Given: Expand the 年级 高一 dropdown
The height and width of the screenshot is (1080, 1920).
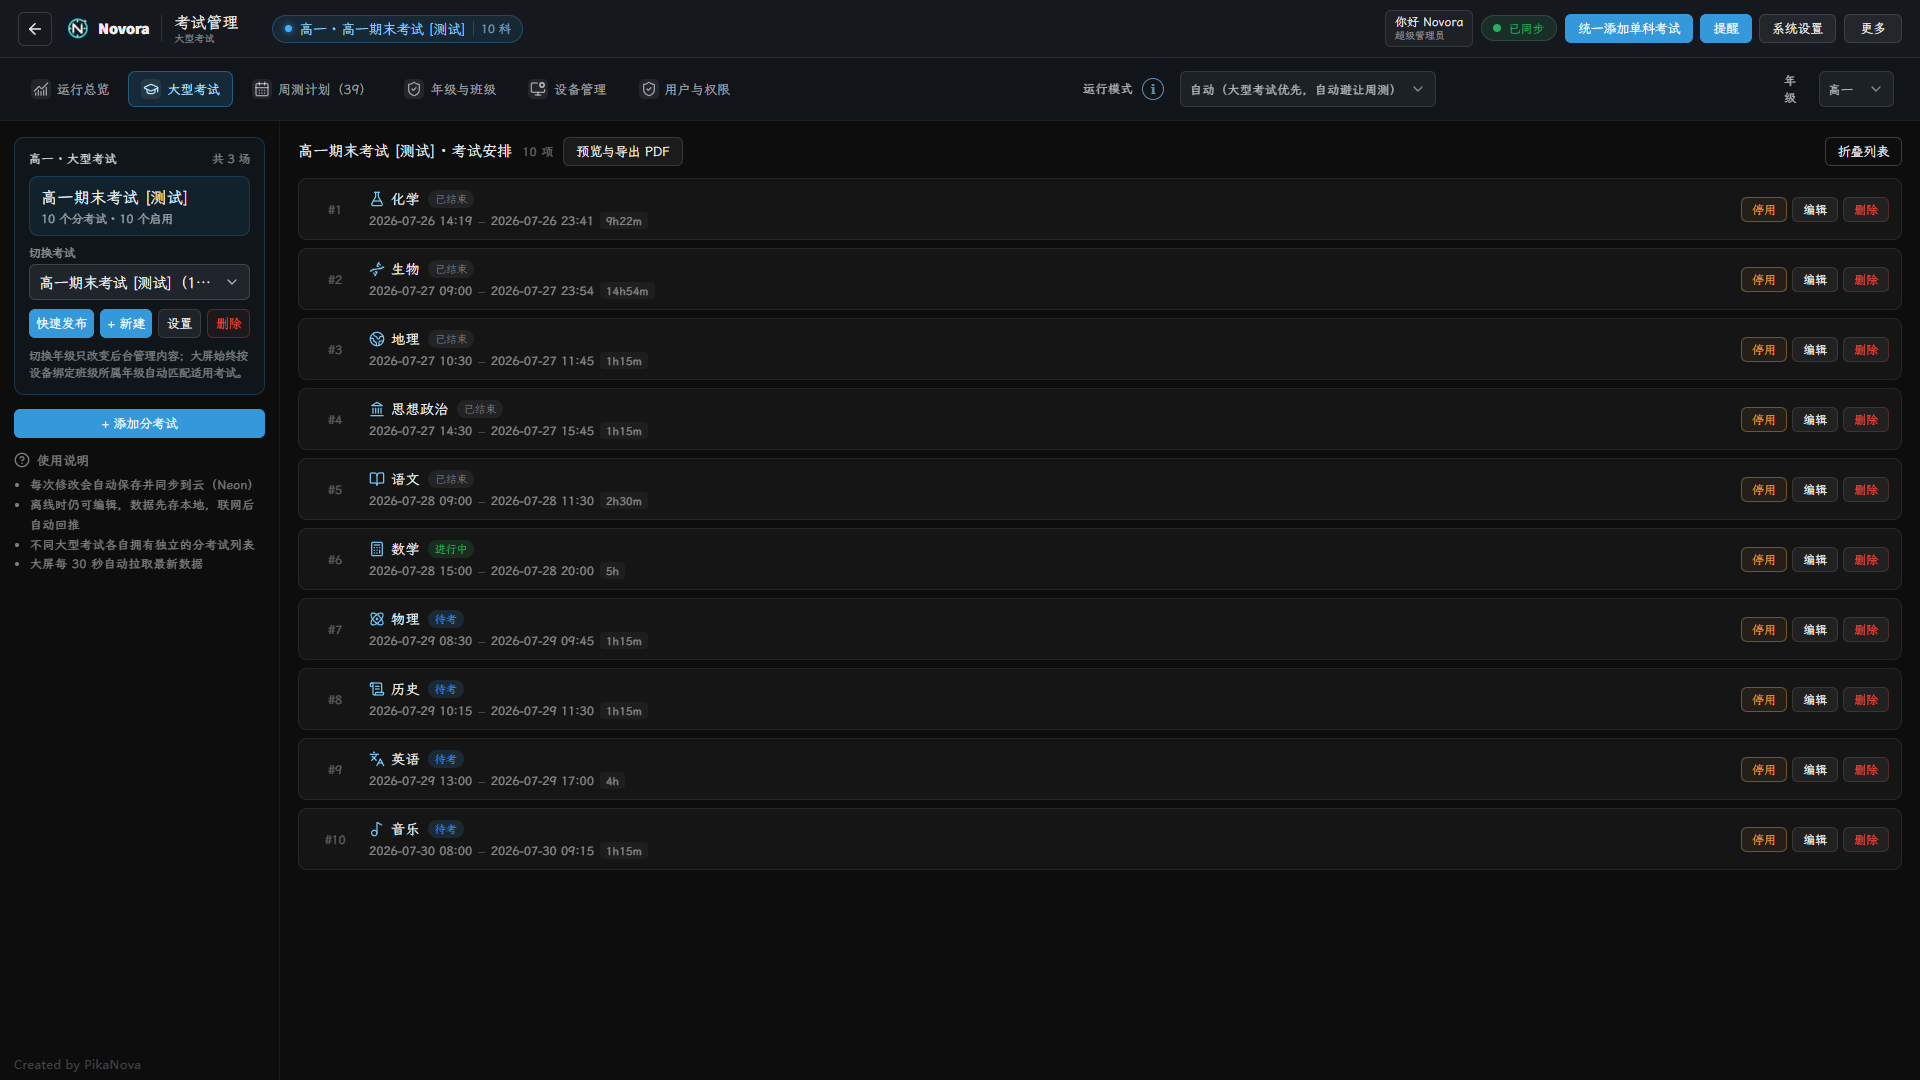Looking at the screenshot, I should pyautogui.click(x=1856, y=89).
